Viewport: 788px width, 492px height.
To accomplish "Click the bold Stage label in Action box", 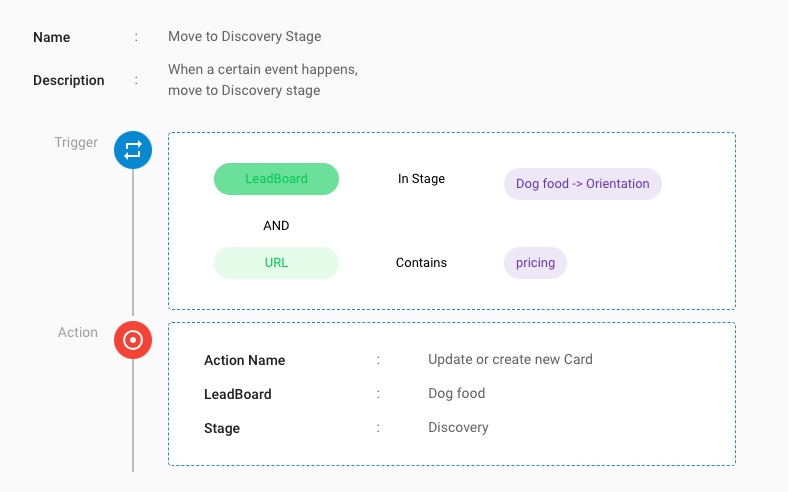I will (221, 428).
